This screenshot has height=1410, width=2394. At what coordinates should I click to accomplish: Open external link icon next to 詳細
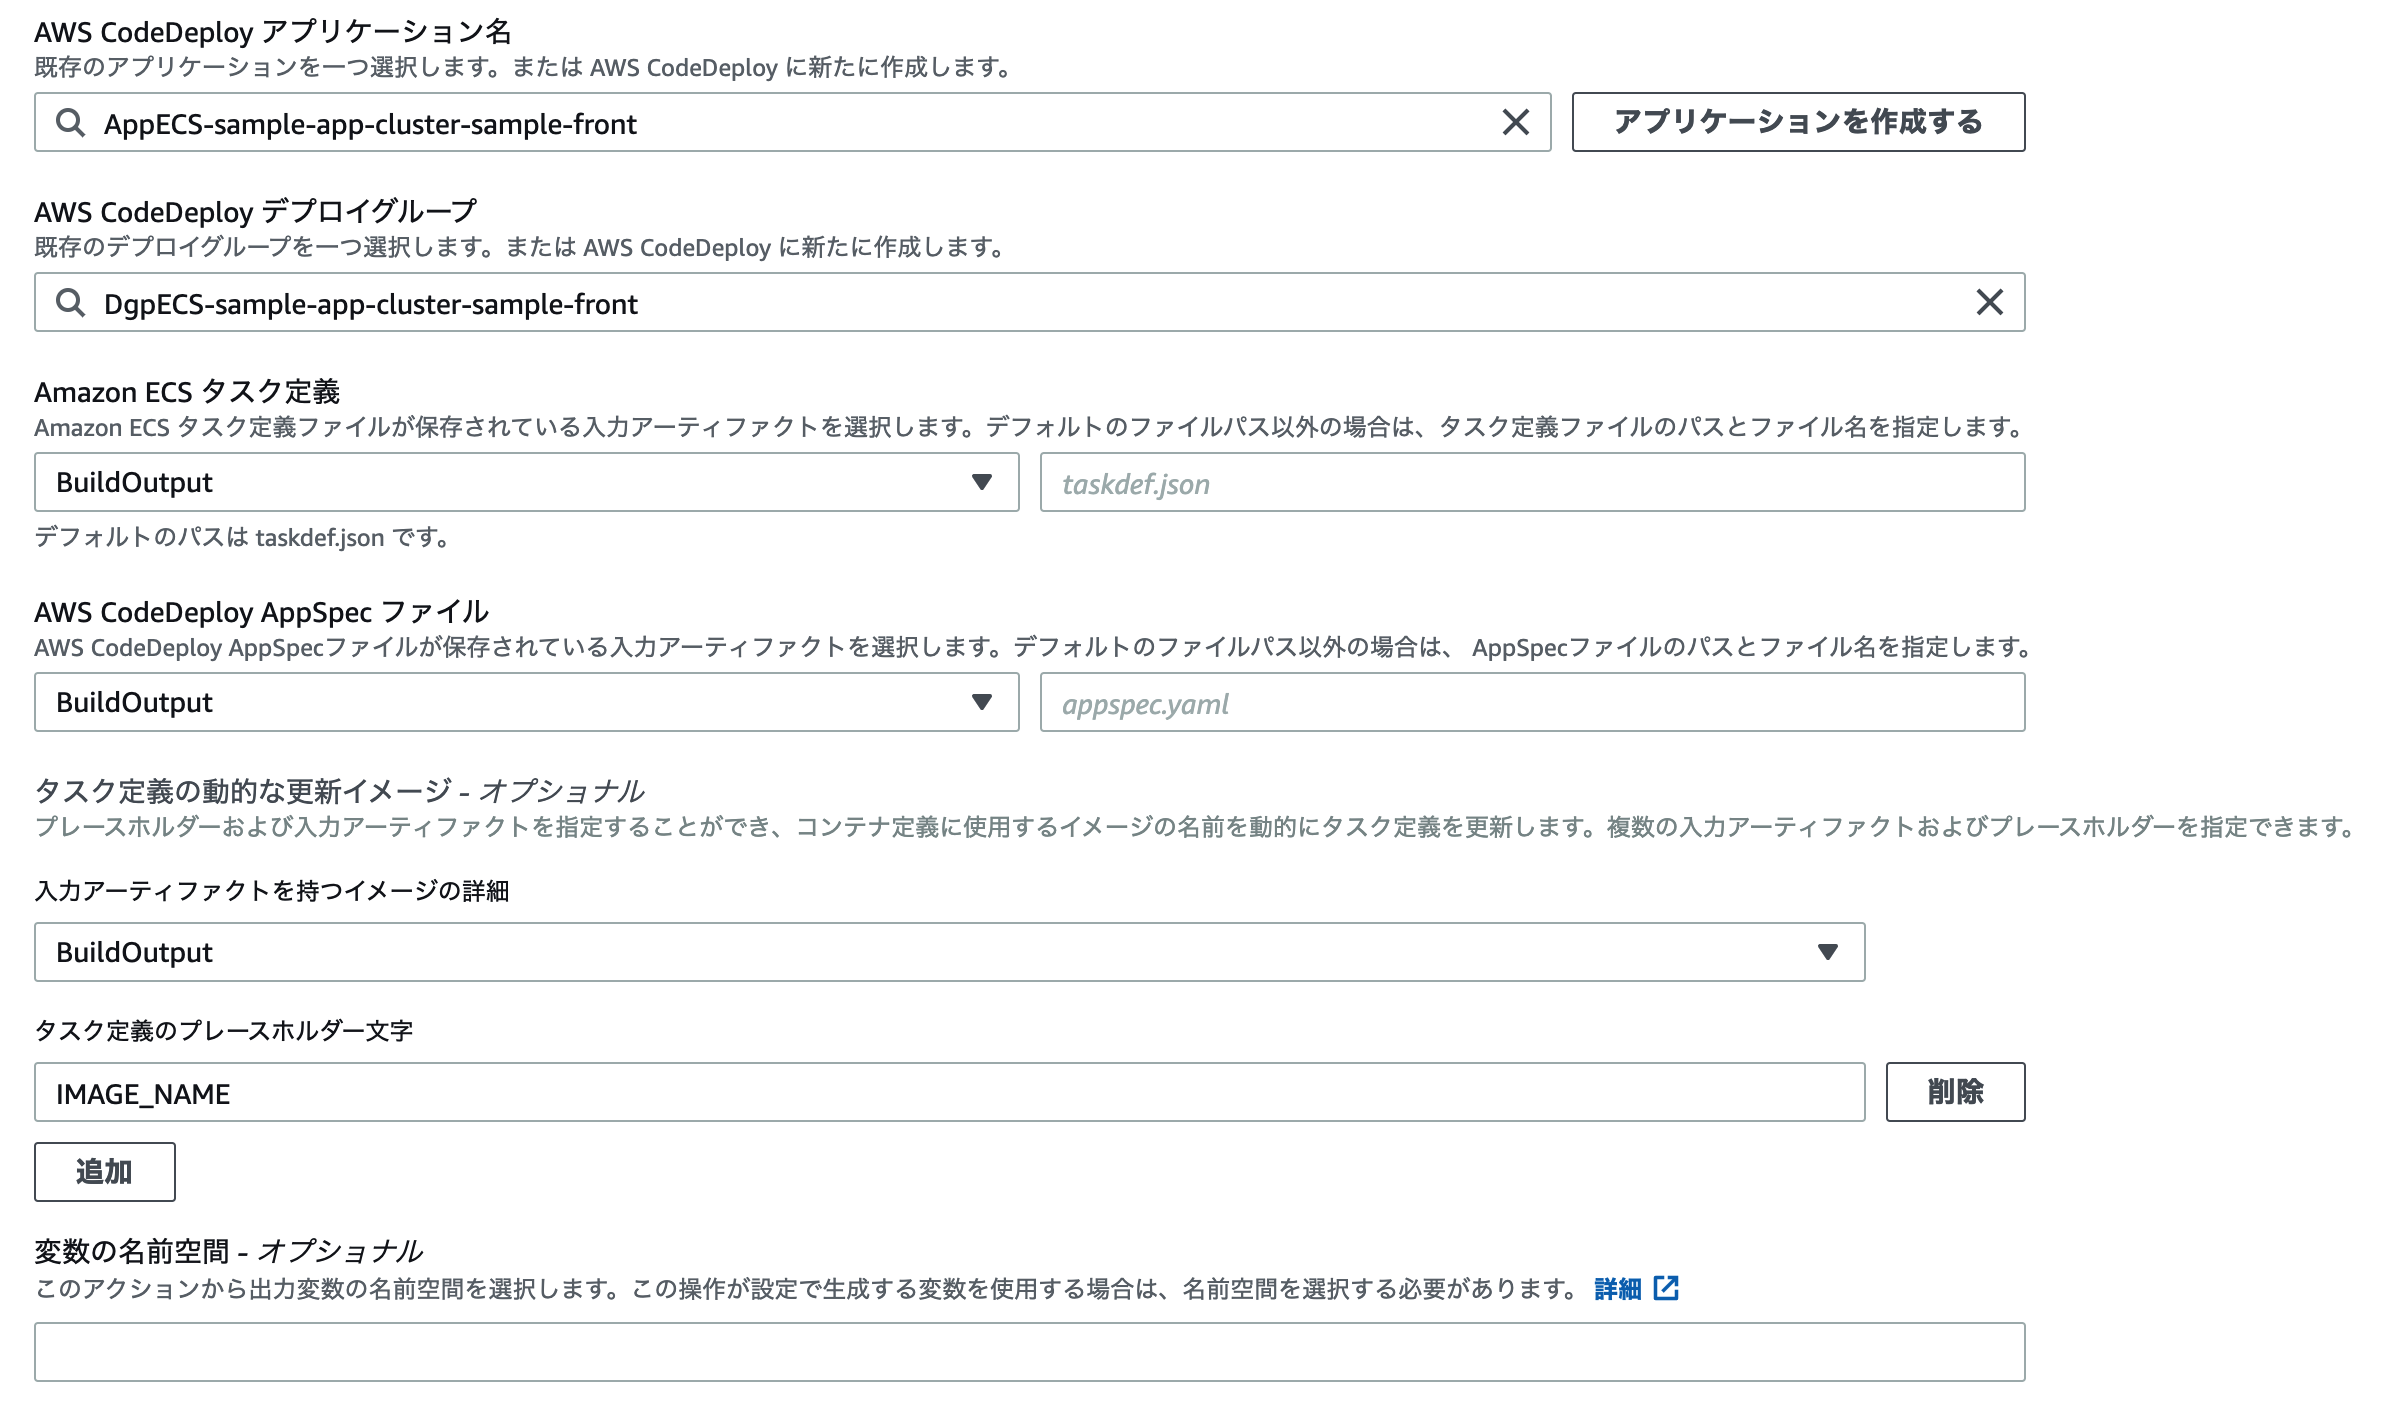coord(1666,1288)
